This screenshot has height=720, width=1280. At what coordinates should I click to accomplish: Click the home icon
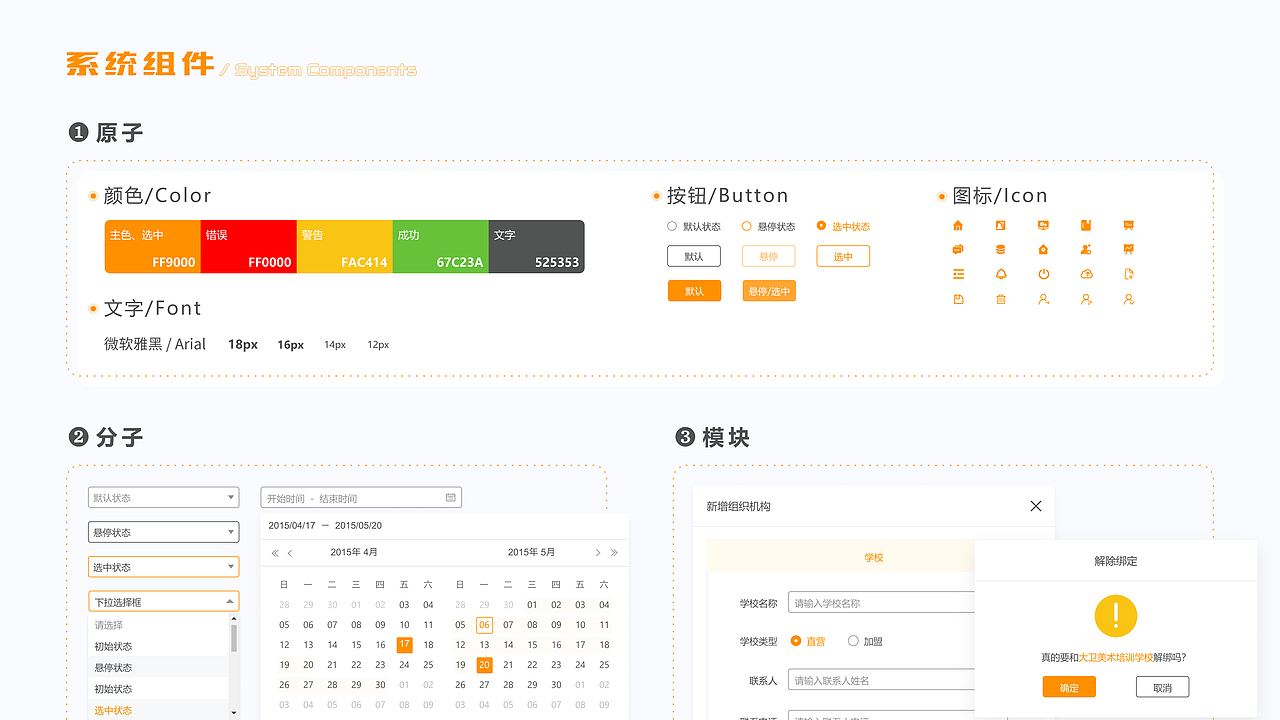tap(958, 226)
